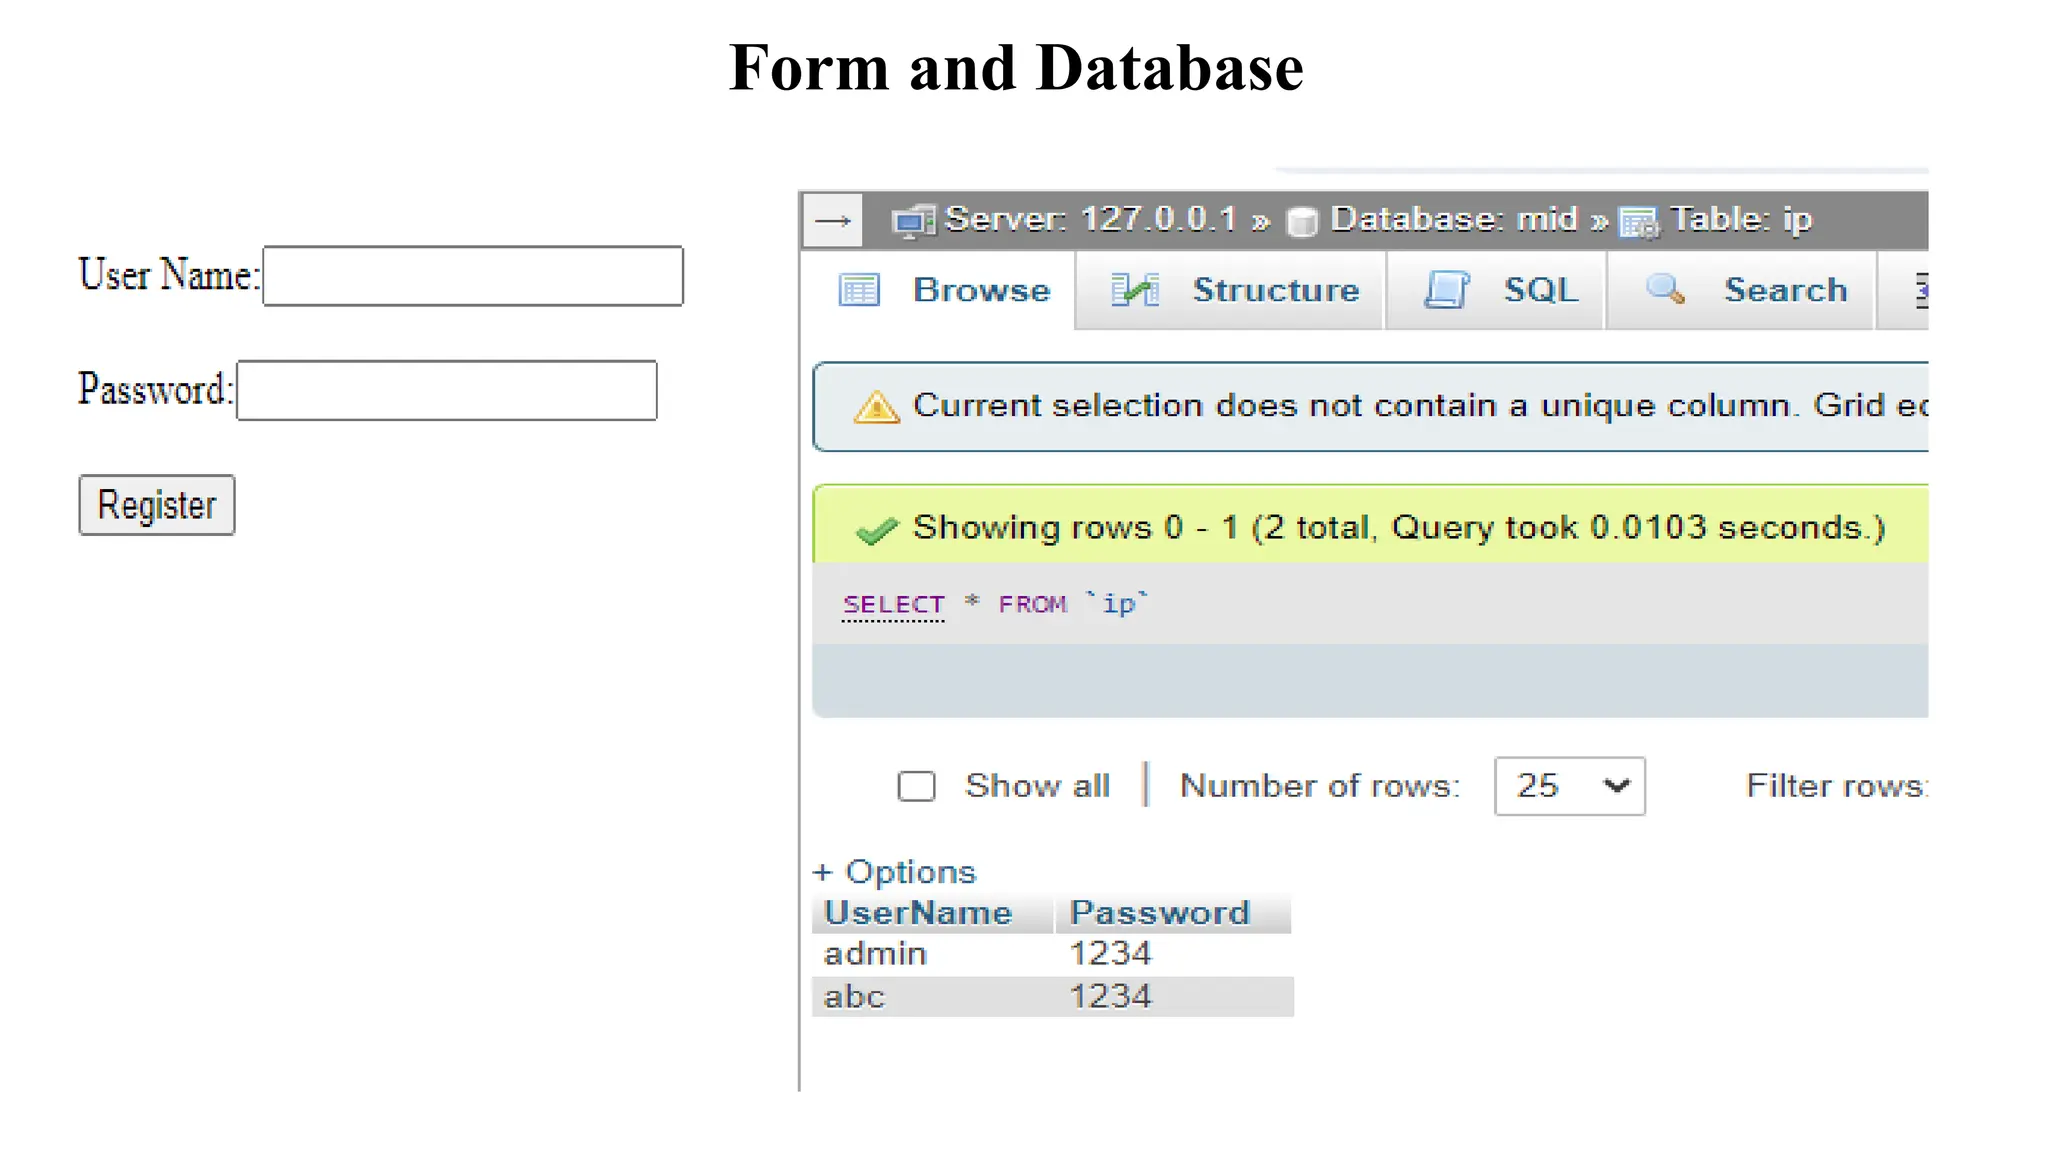Open Database: mid breadcrumb link

1454,219
